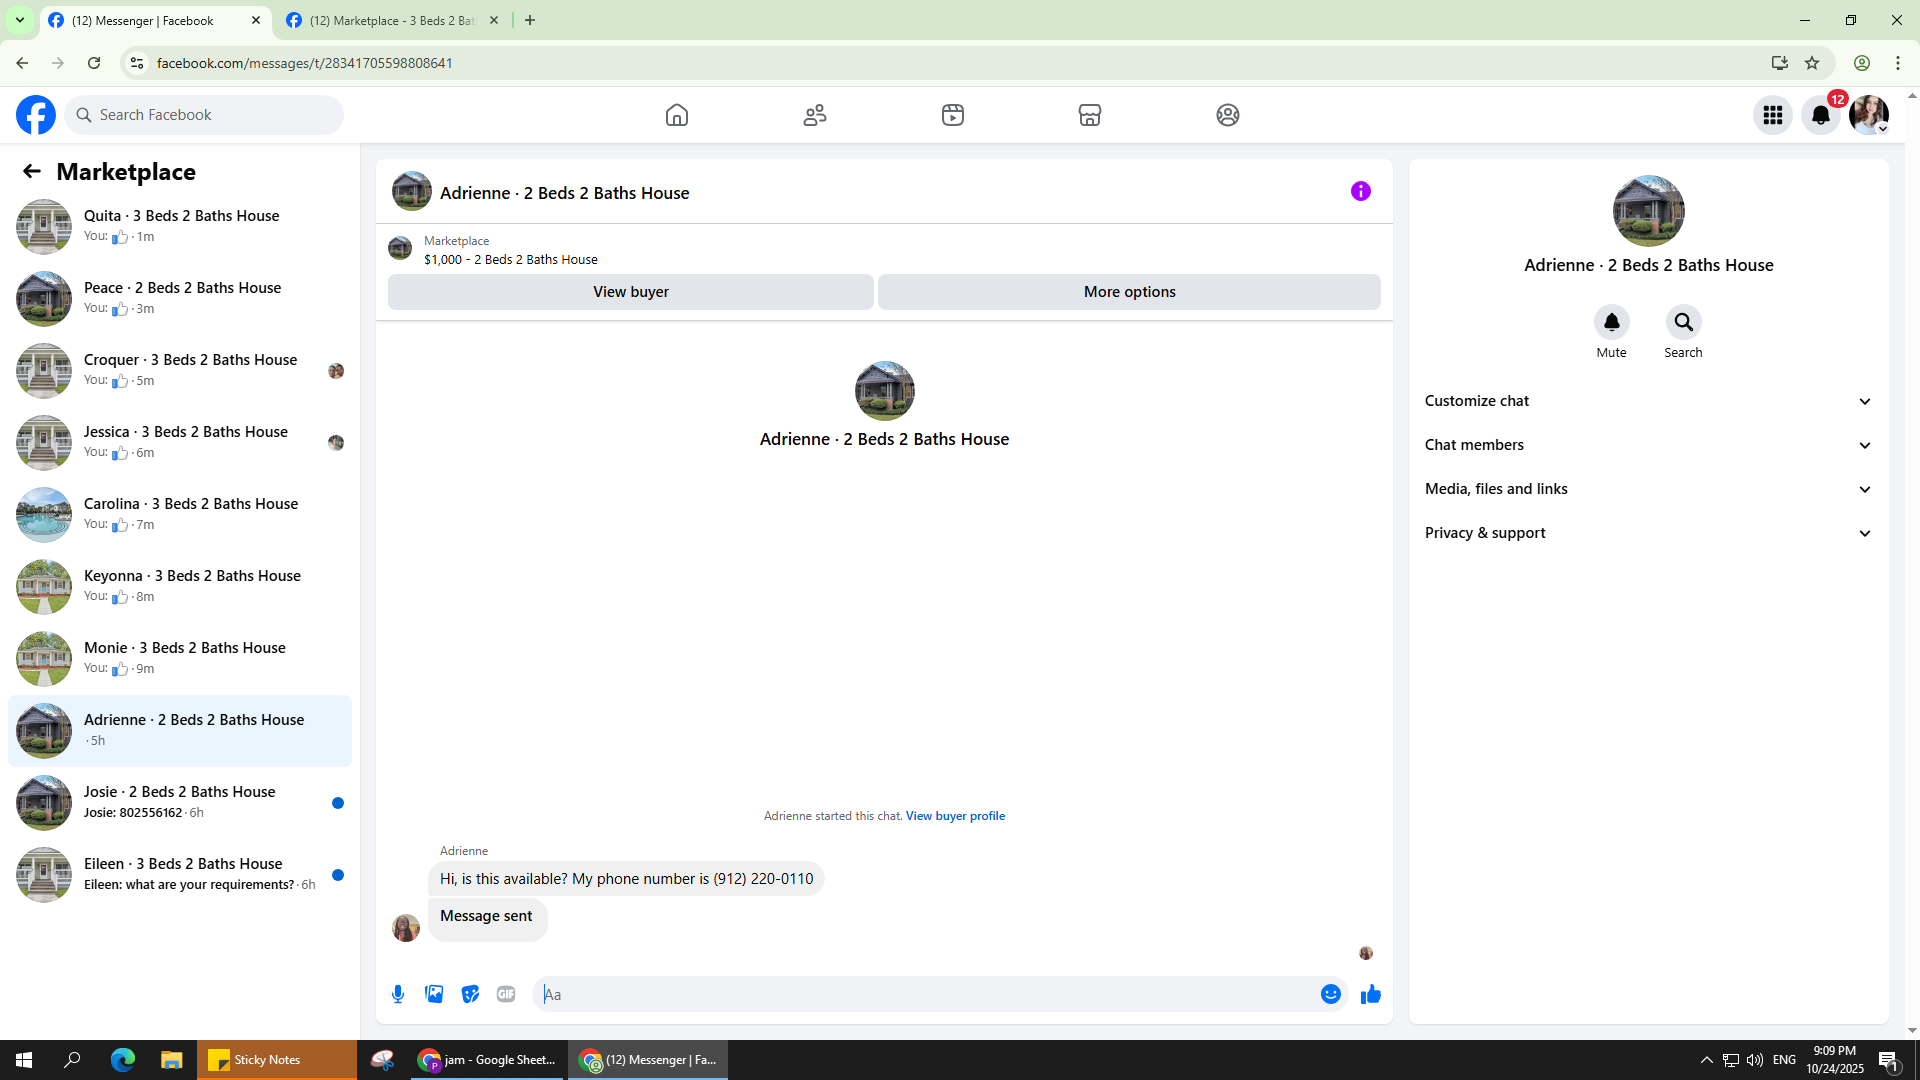Toggle the purple conversation info icon
Viewport: 1920px width, 1080px height.
coord(1360,191)
